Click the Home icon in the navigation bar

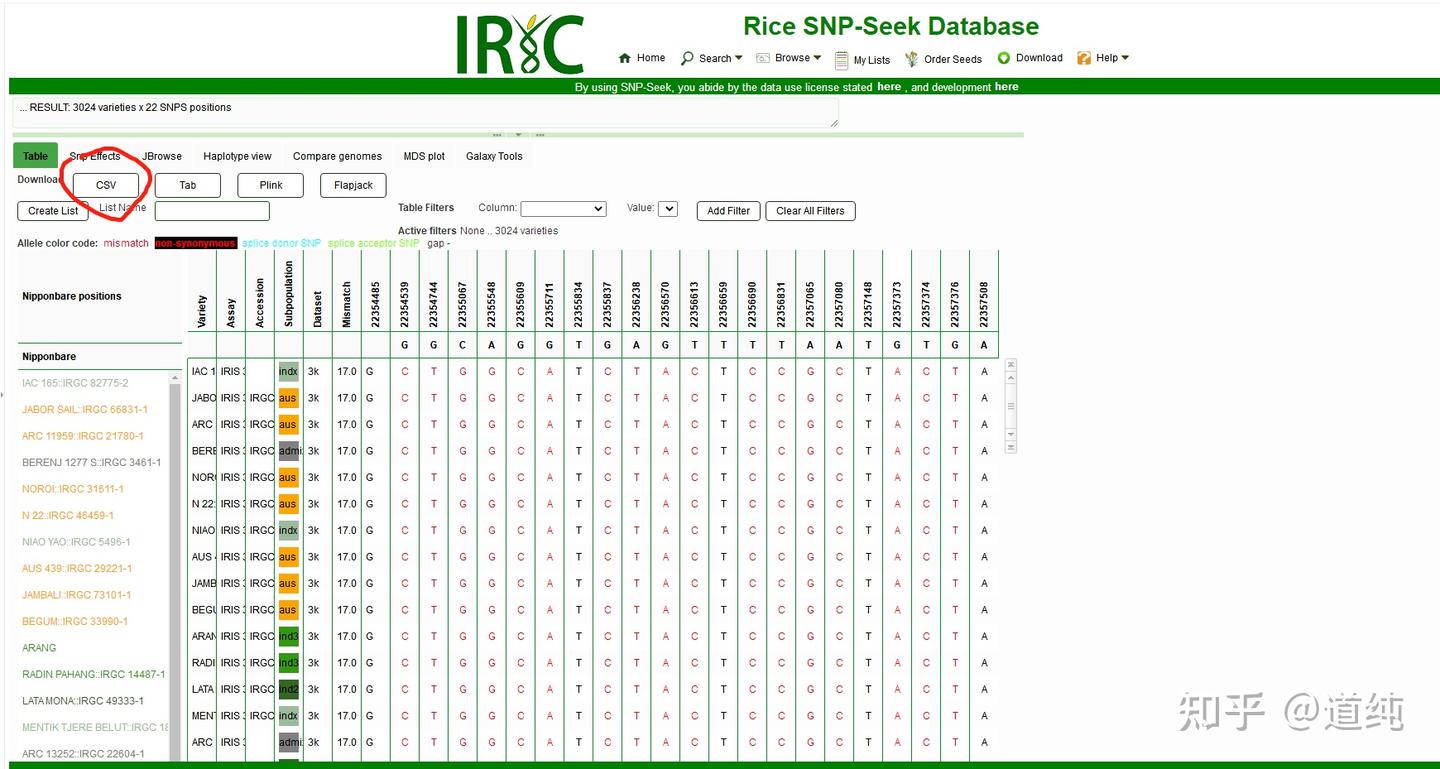coord(624,58)
